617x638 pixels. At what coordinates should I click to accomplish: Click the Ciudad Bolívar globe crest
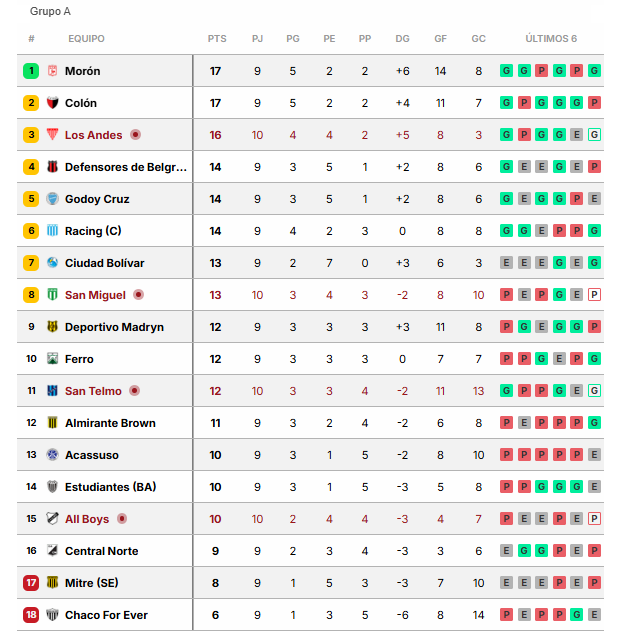52,263
